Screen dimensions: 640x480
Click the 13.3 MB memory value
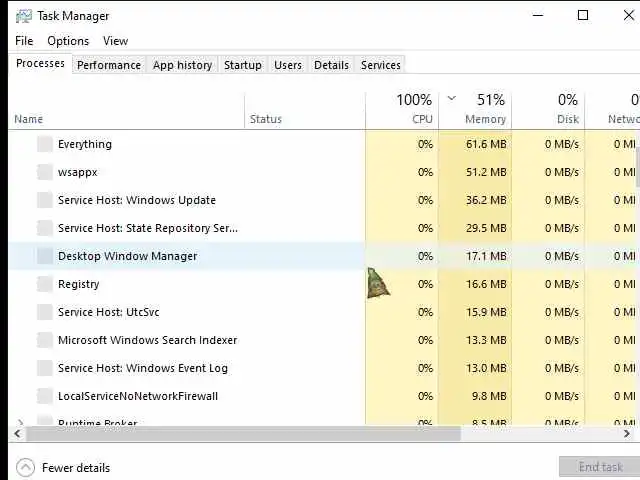point(486,340)
